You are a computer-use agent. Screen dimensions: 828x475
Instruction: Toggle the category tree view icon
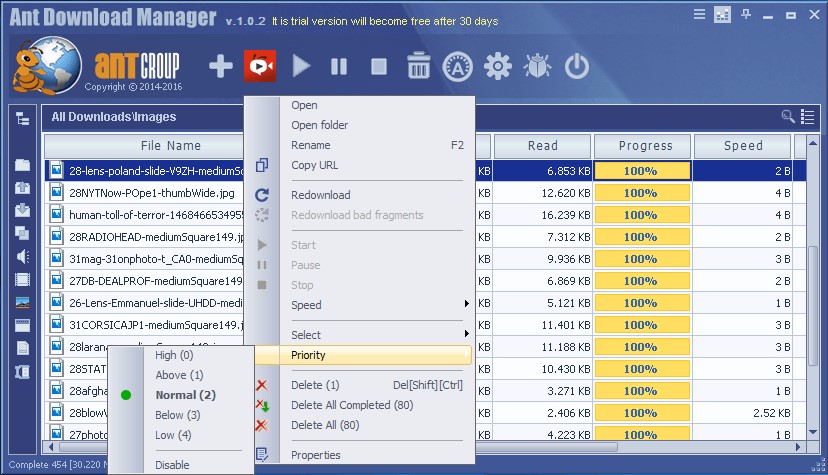click(22, 118)
